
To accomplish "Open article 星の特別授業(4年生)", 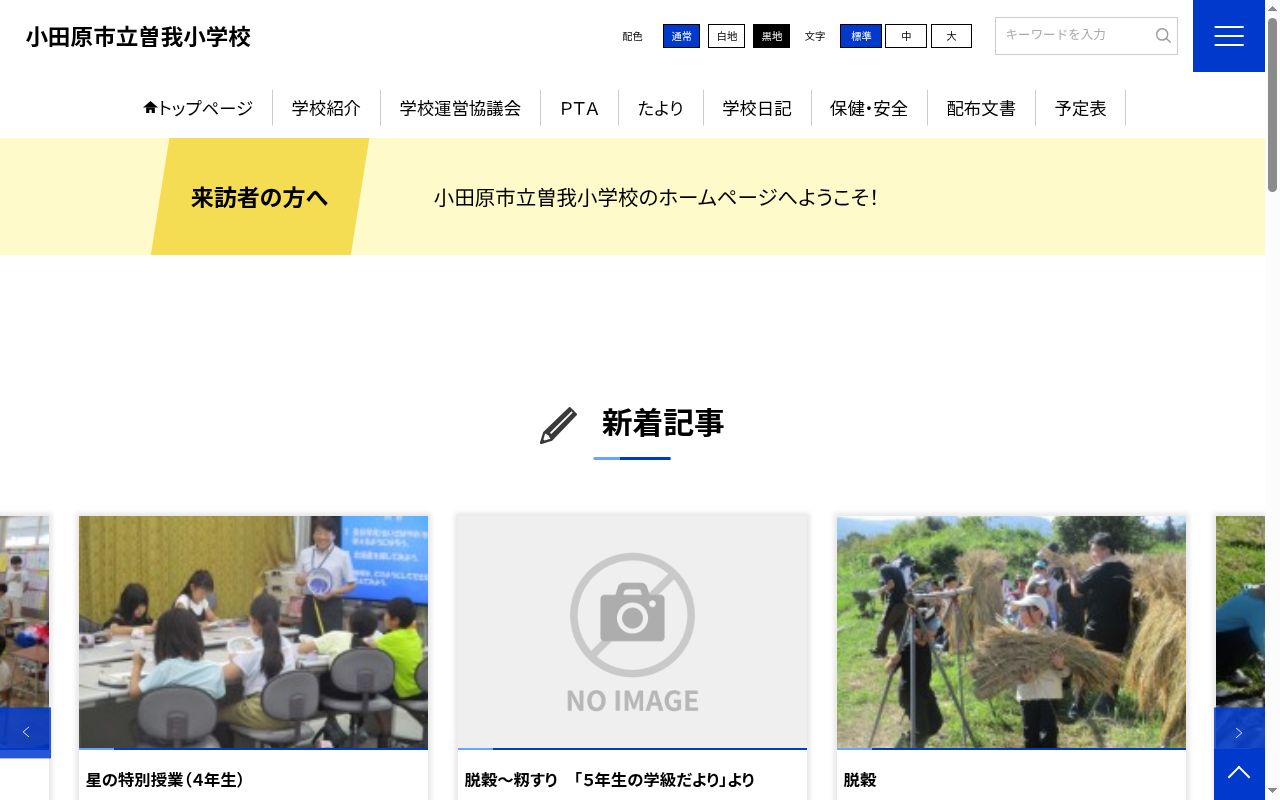I will click(x=165, y=780).
